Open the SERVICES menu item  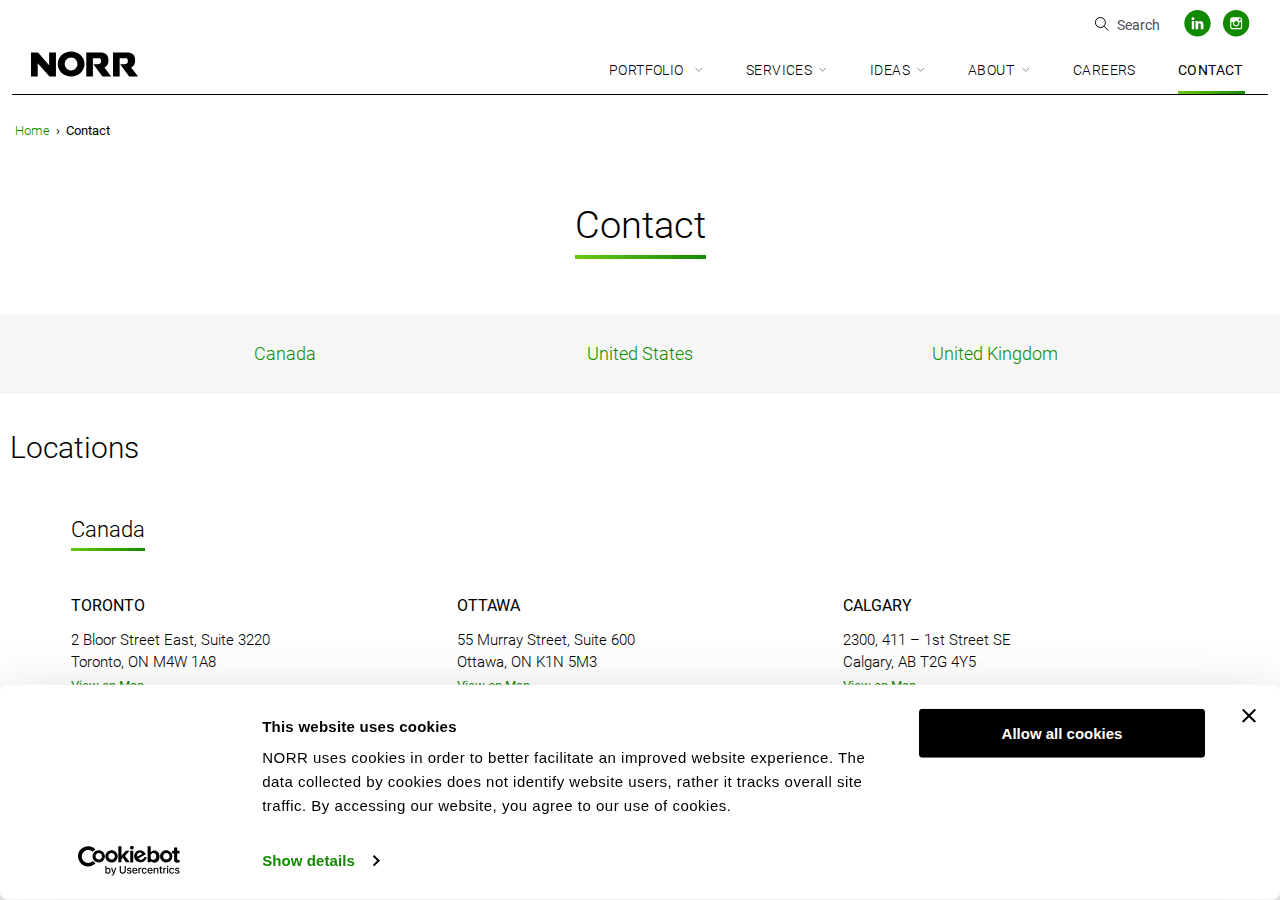[779, 70]
